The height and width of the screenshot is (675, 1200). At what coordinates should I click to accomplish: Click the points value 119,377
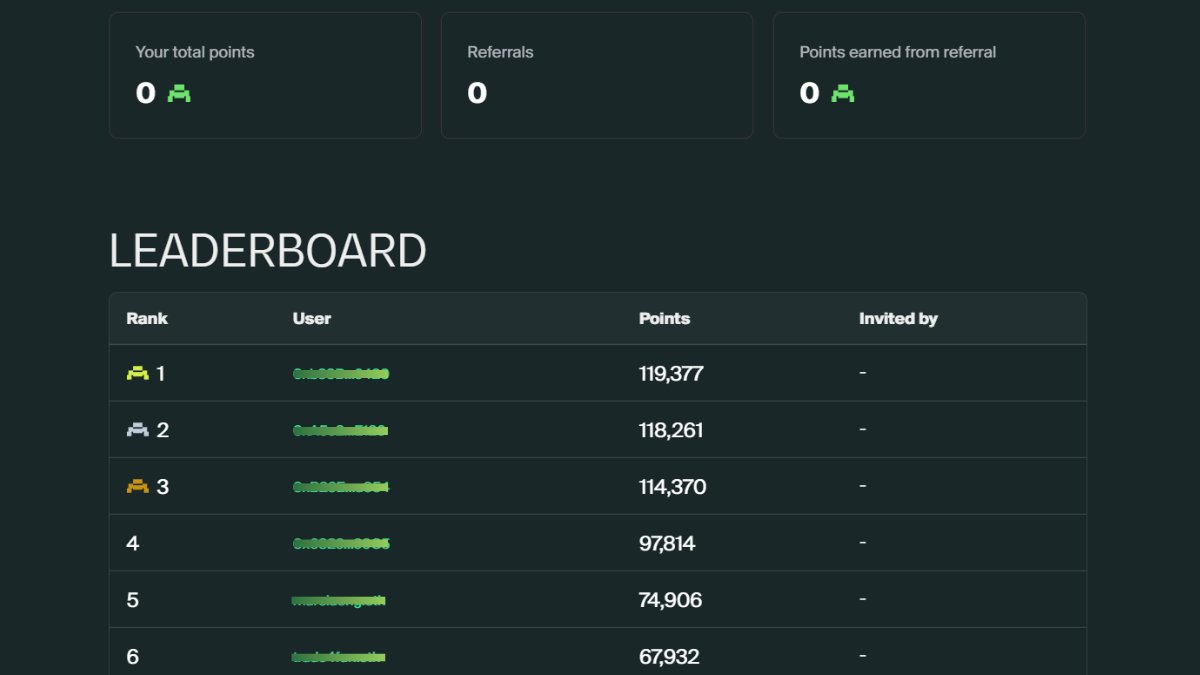tap(671, 373)
